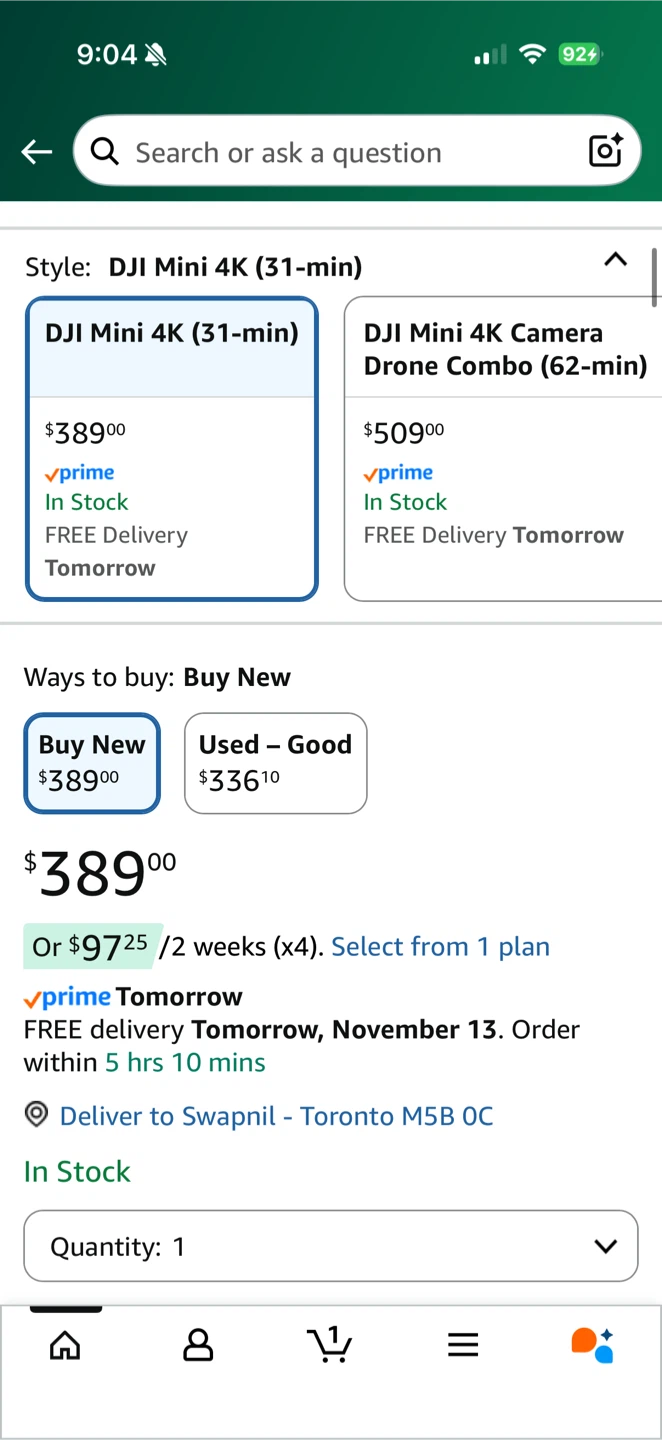Tap Deliver to Swapnil address link
Viewport: 662px width, 1440px height.
coord(276,1116)
